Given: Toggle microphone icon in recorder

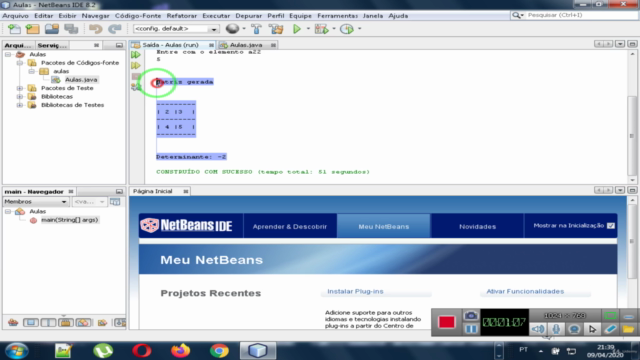Looking at the screenshot, I should 556,329.
